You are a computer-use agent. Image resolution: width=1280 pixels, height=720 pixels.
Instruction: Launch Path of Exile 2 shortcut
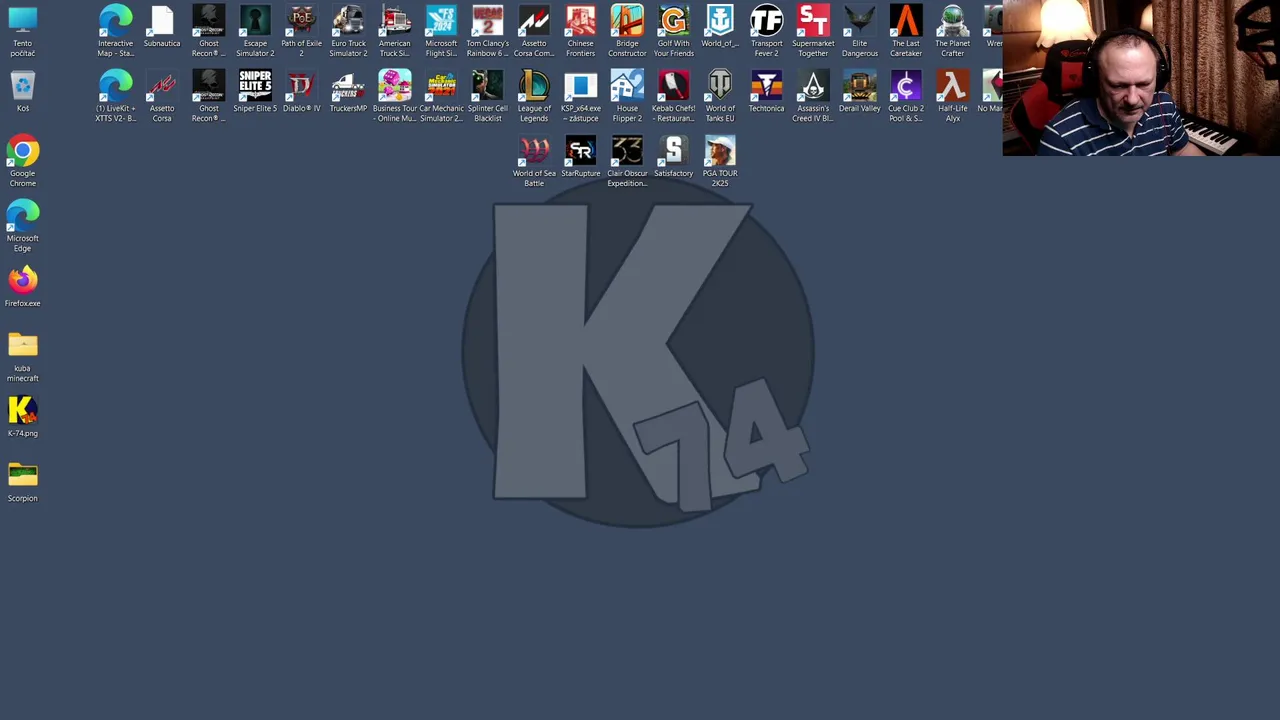pyautogui.click(x=301, y=30)
